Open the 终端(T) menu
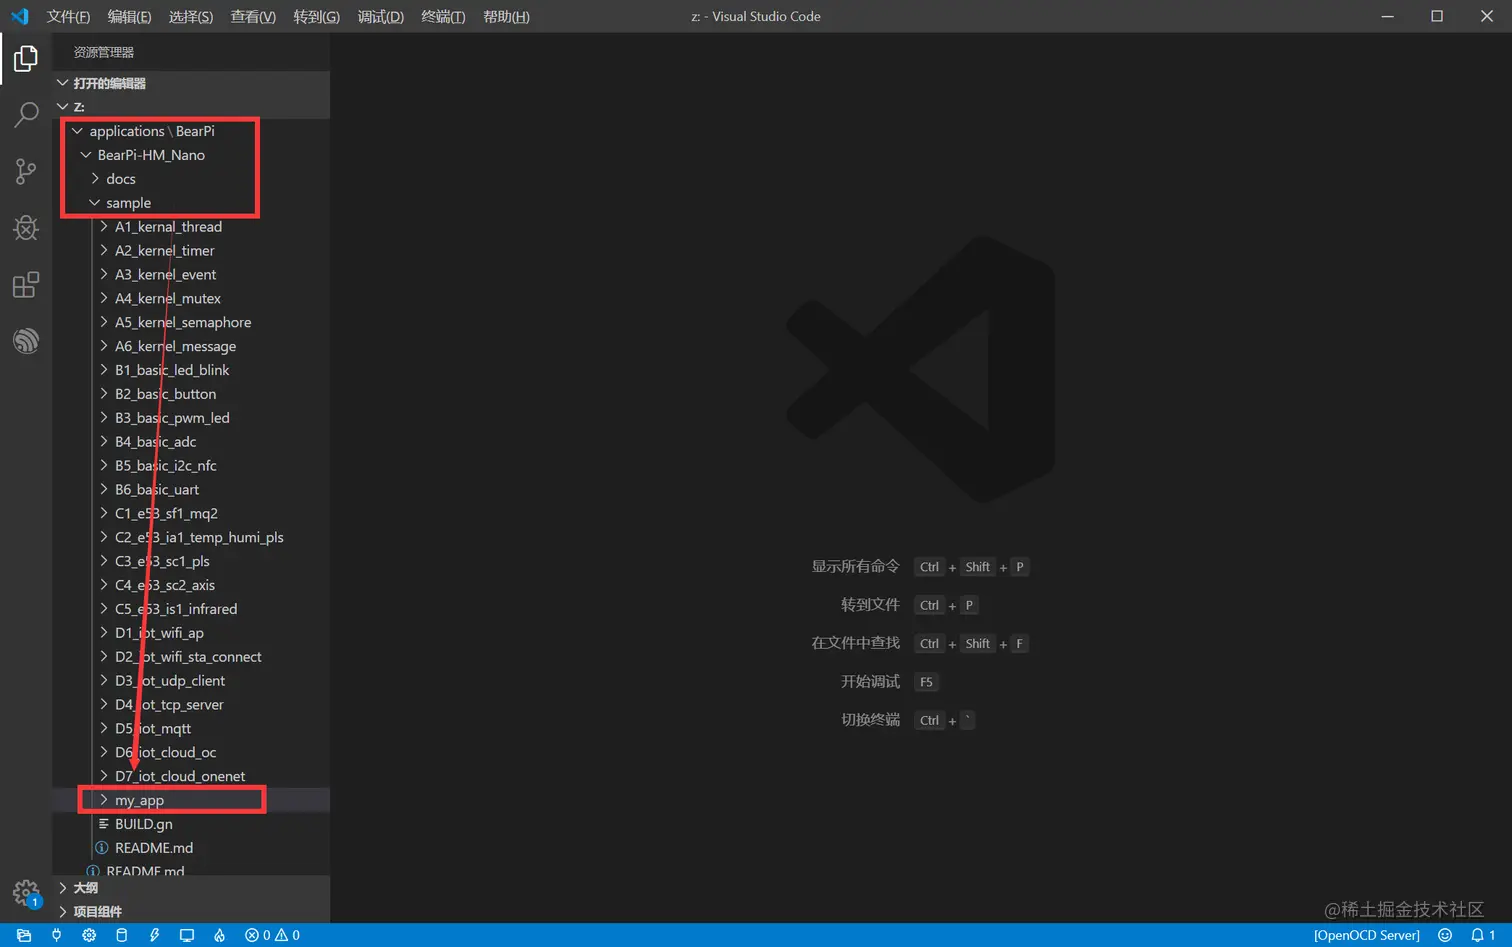The image size is (1512, 947). point(443,16)
